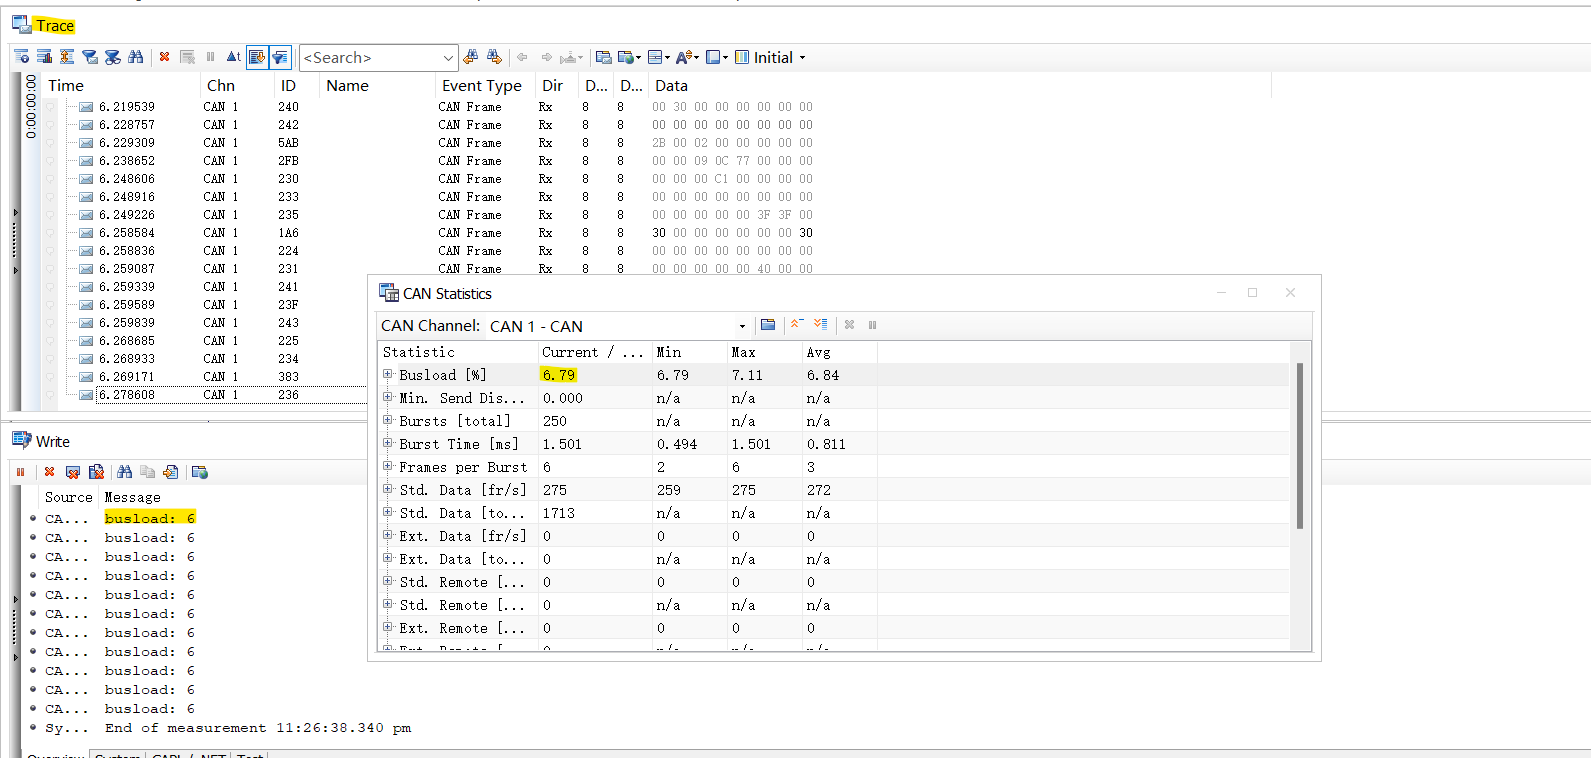Click the Max column header in CAN Statistics
The image size is (1591, 758).
(765, 352)
